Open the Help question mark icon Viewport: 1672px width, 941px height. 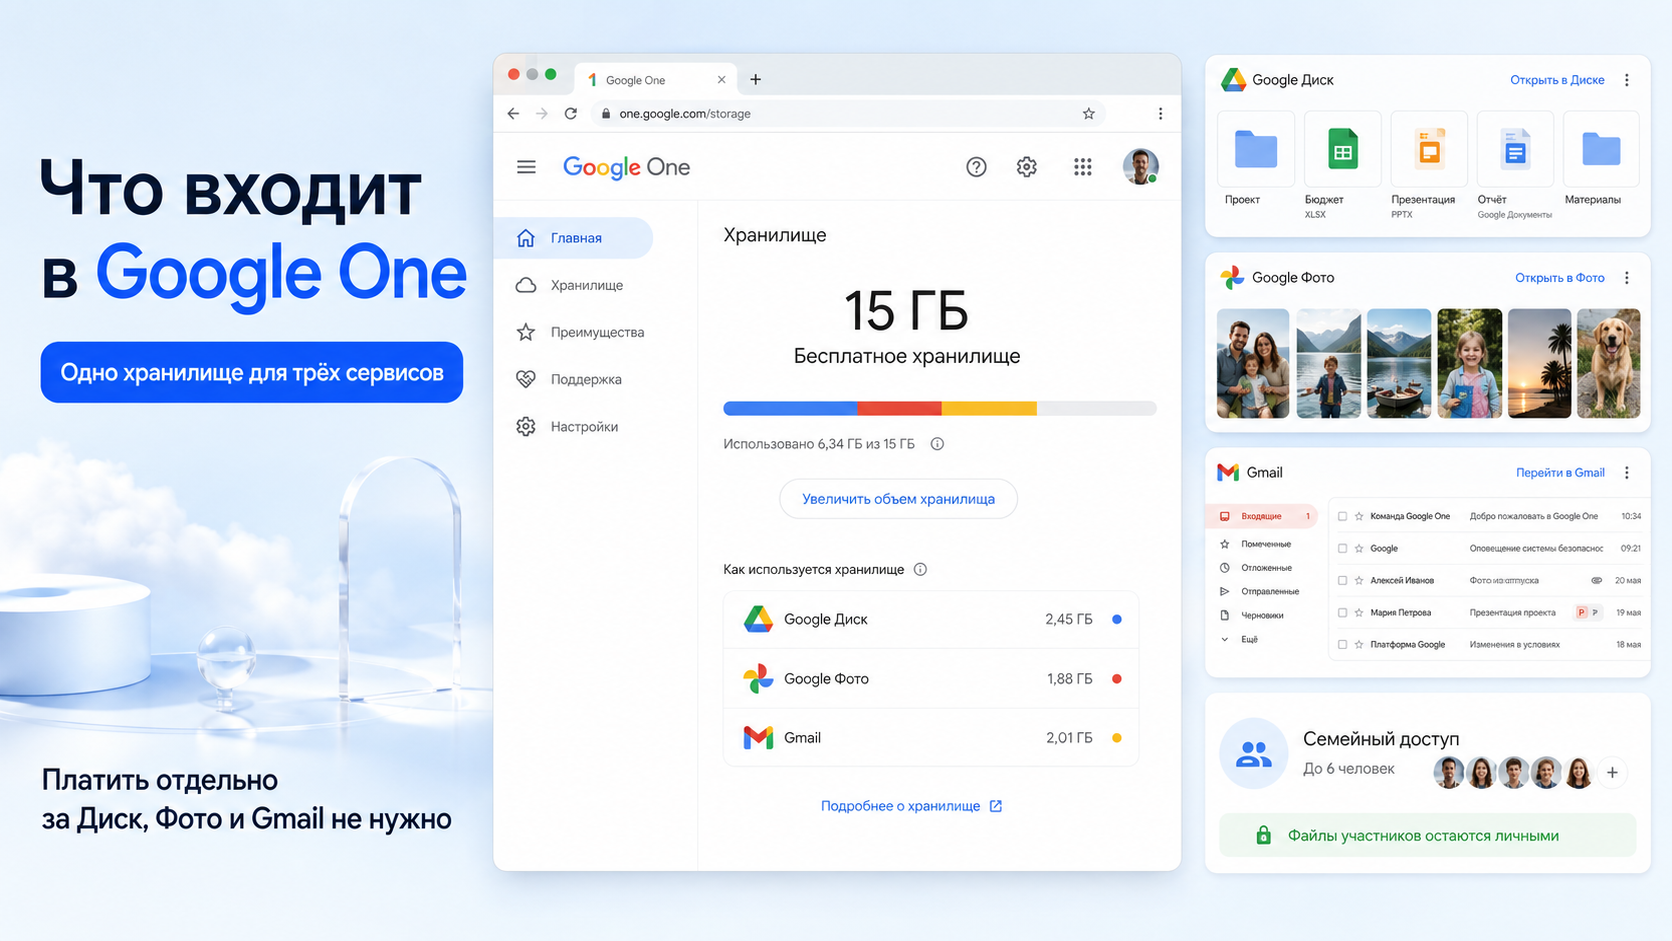pyautogui.click(x=976, y=167)
